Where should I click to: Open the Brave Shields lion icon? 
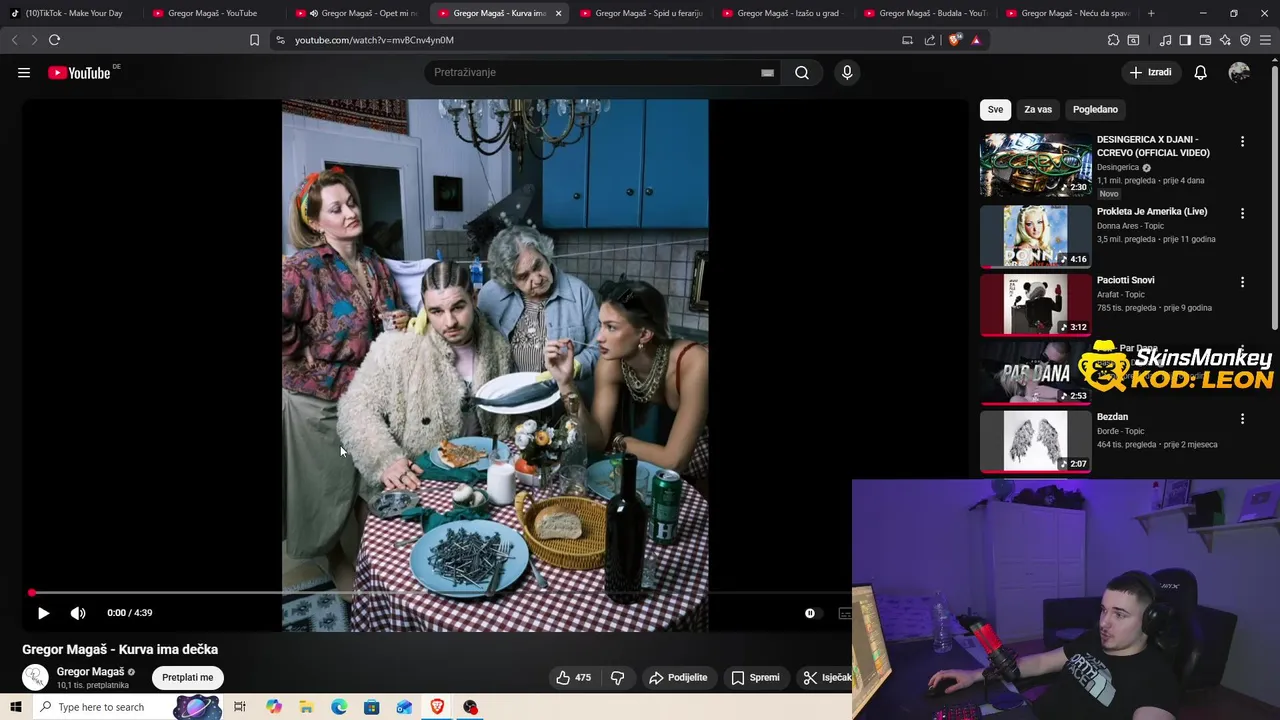tap(955, 40)
